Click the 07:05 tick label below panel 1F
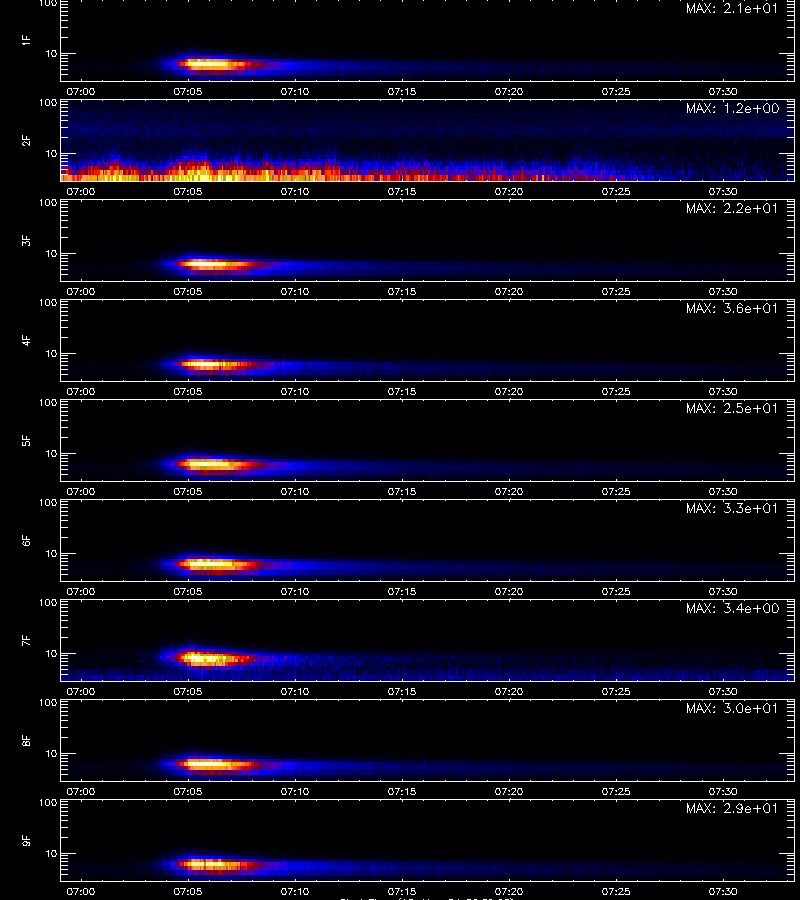The width and height of the screenshot is (800, 900). [x=188, y=91]
